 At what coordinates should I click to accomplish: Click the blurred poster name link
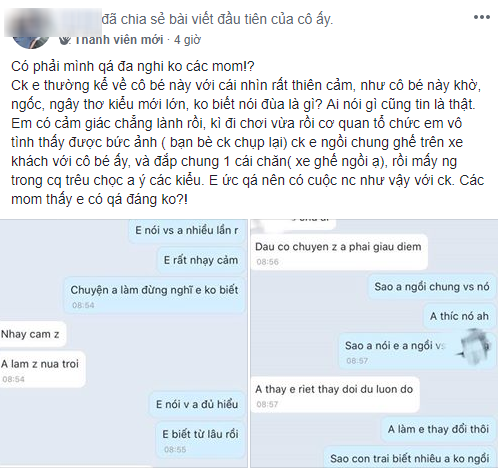[53, 22]
